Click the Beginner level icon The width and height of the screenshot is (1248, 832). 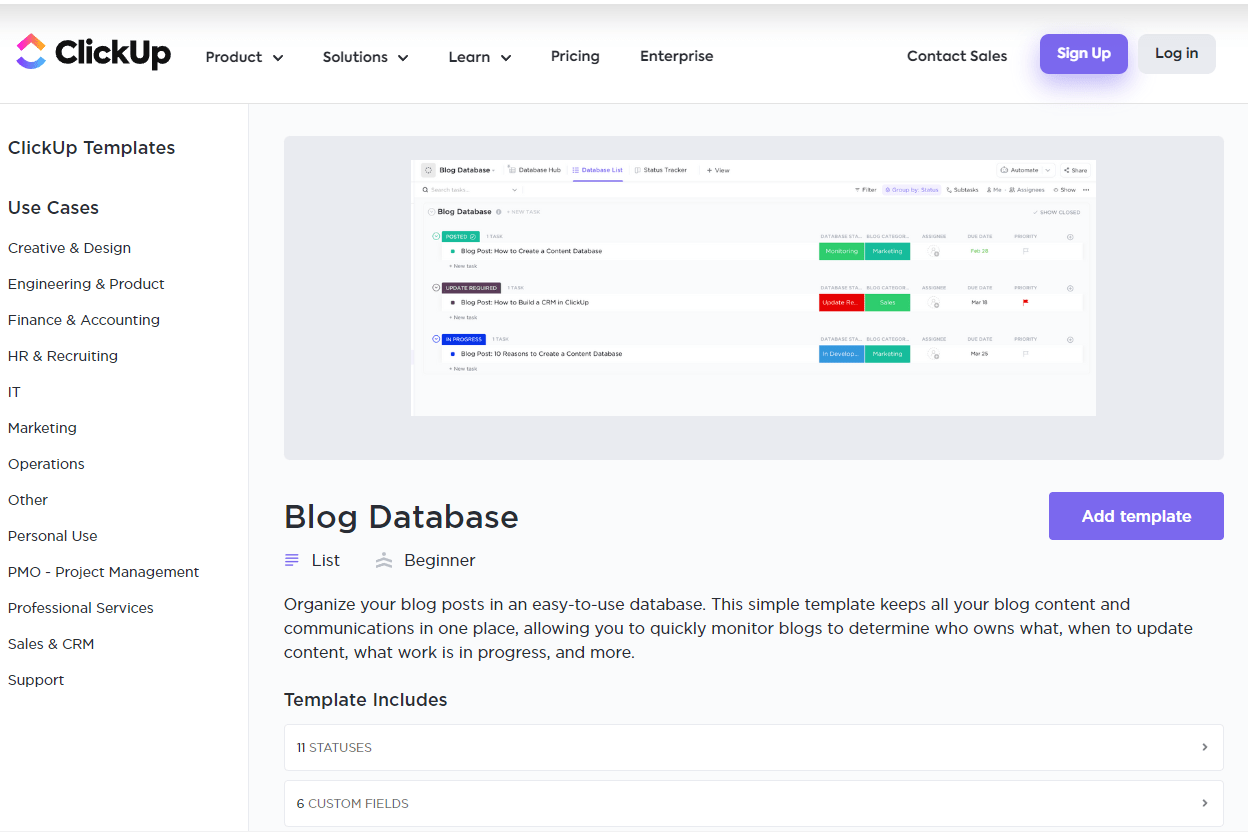point(384,560)
